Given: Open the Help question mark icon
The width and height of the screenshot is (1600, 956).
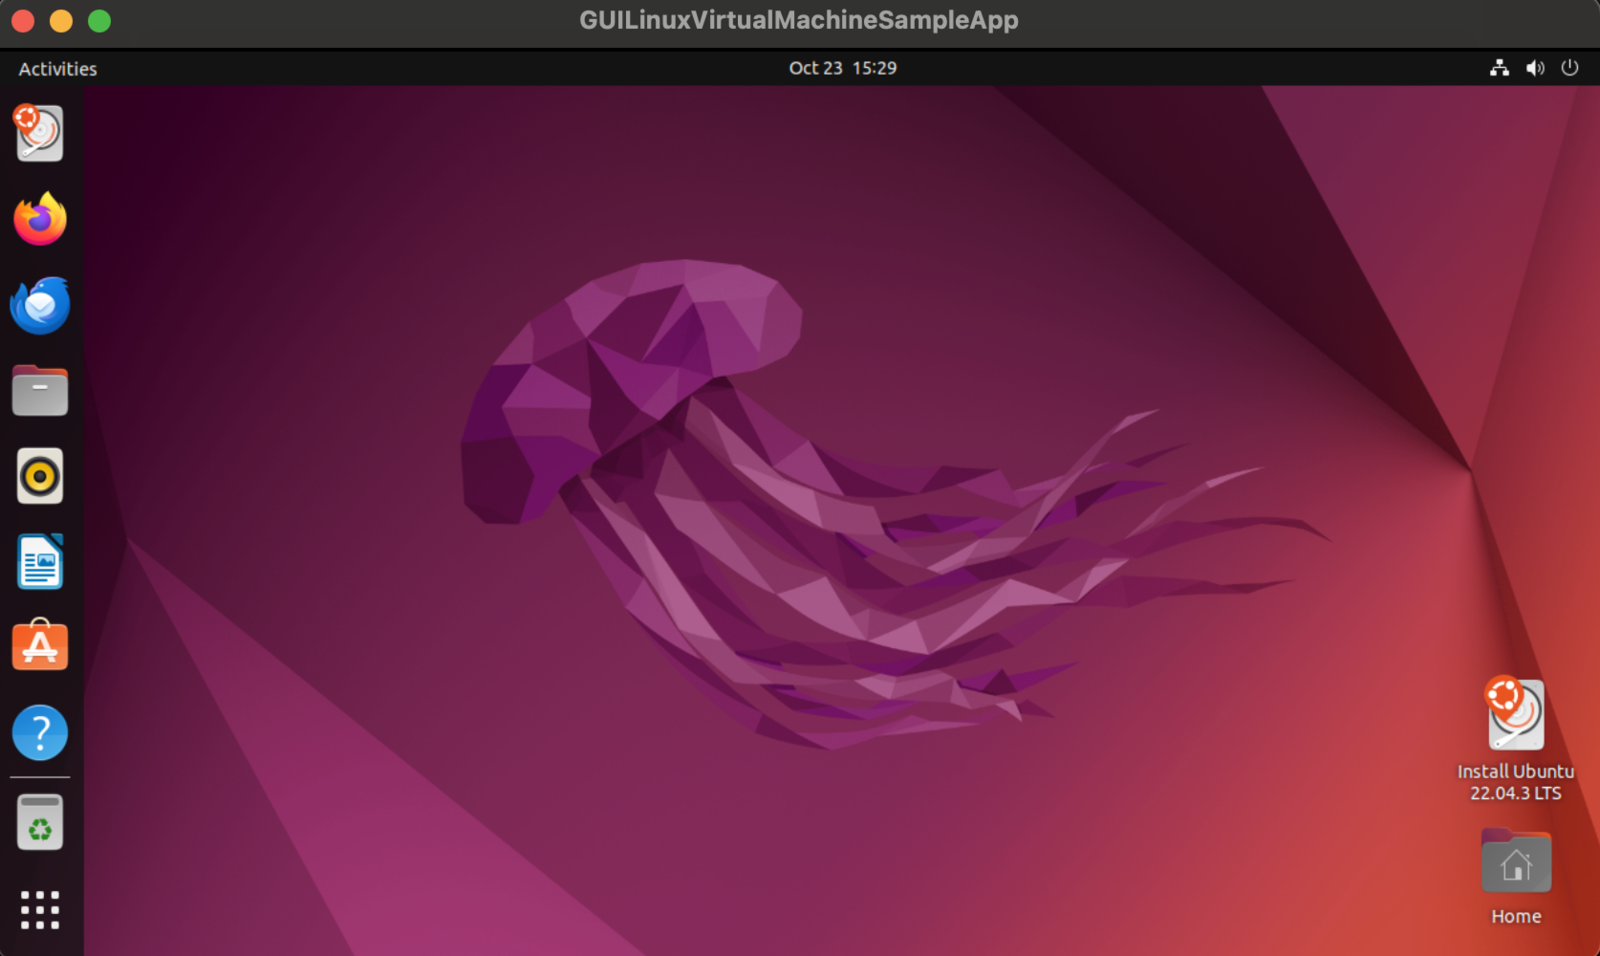Looking at the screenshot, I should (40, 733).
